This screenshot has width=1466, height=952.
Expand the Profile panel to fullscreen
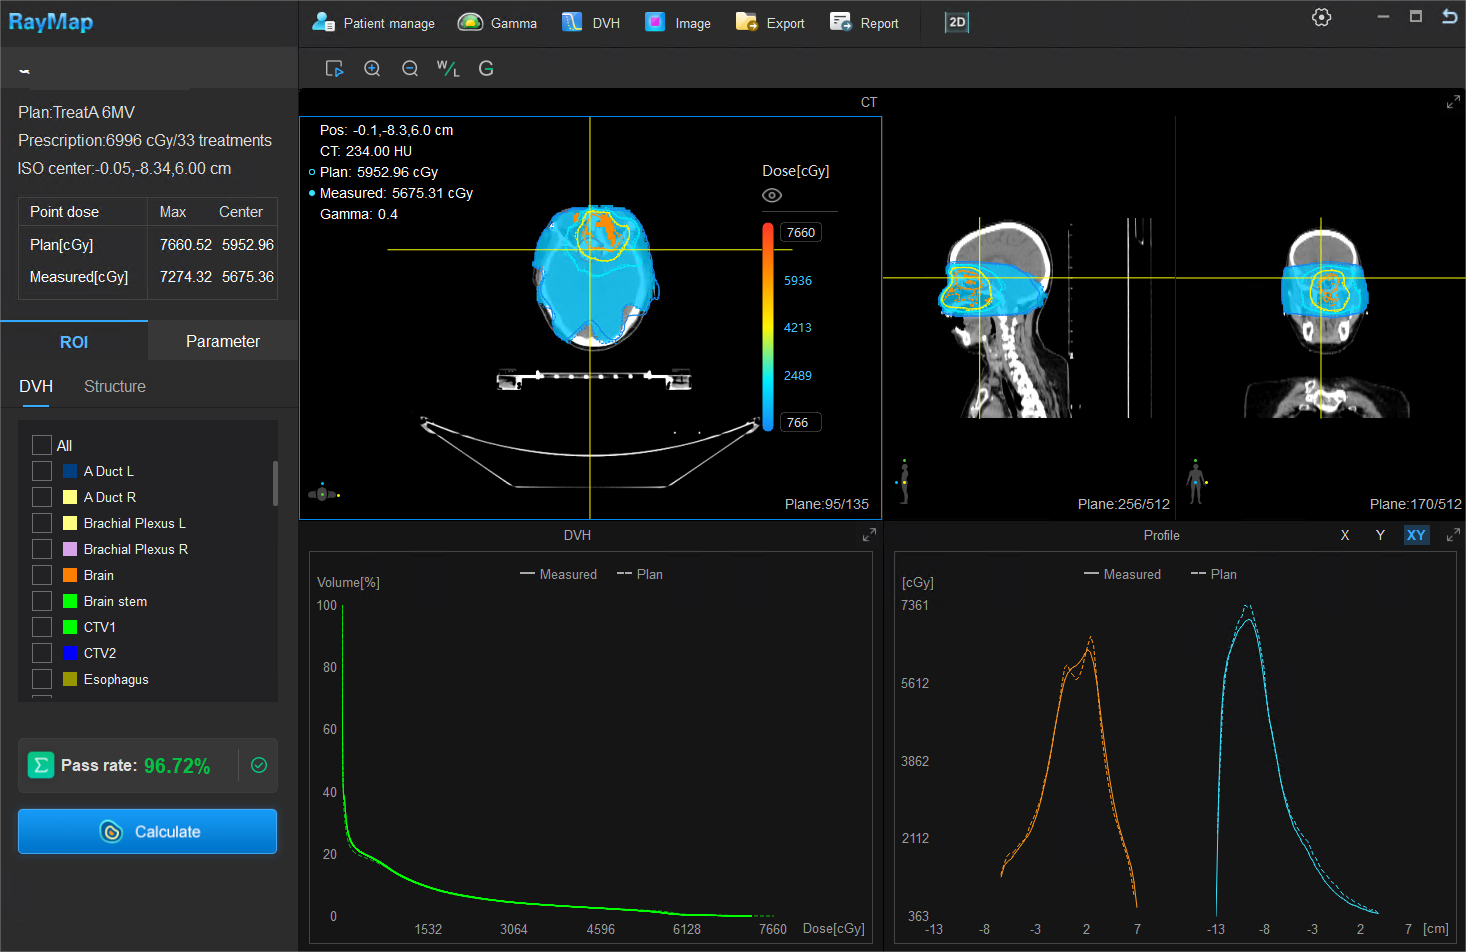click(1452, 535)
